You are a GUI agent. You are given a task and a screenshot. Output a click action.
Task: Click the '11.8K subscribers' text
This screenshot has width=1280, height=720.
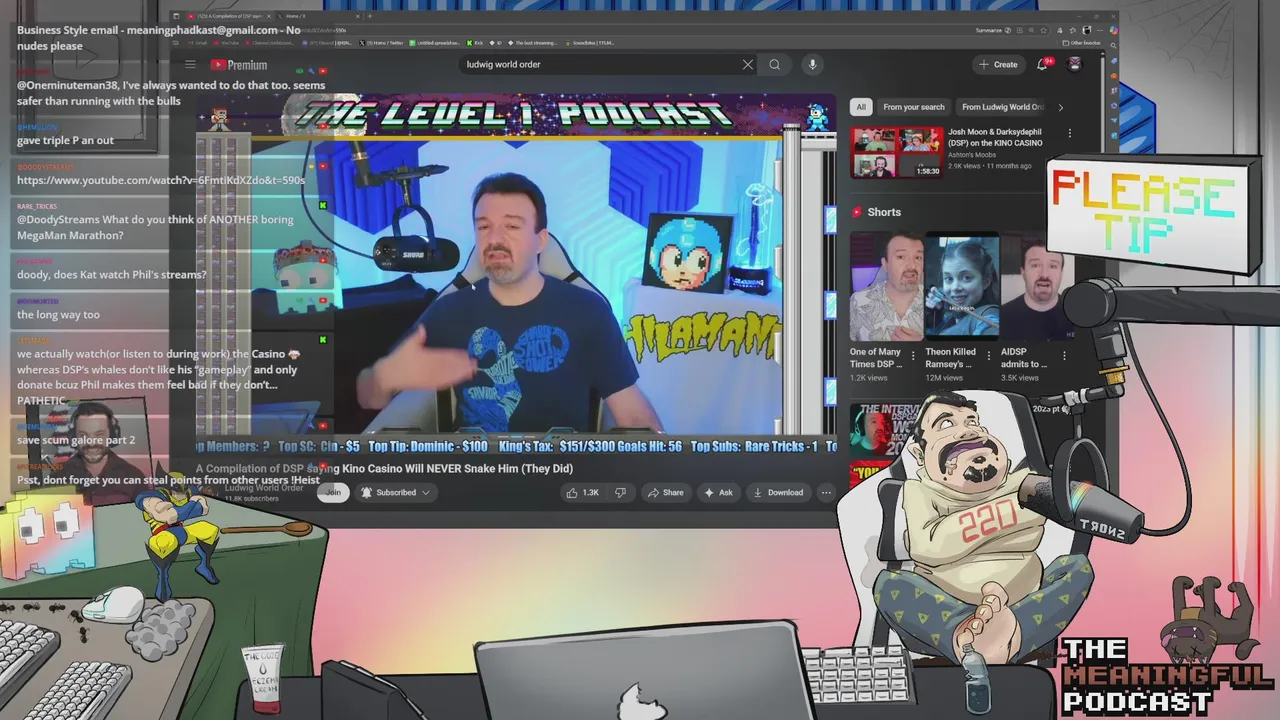pyautogui.click(x=251, y=498)
